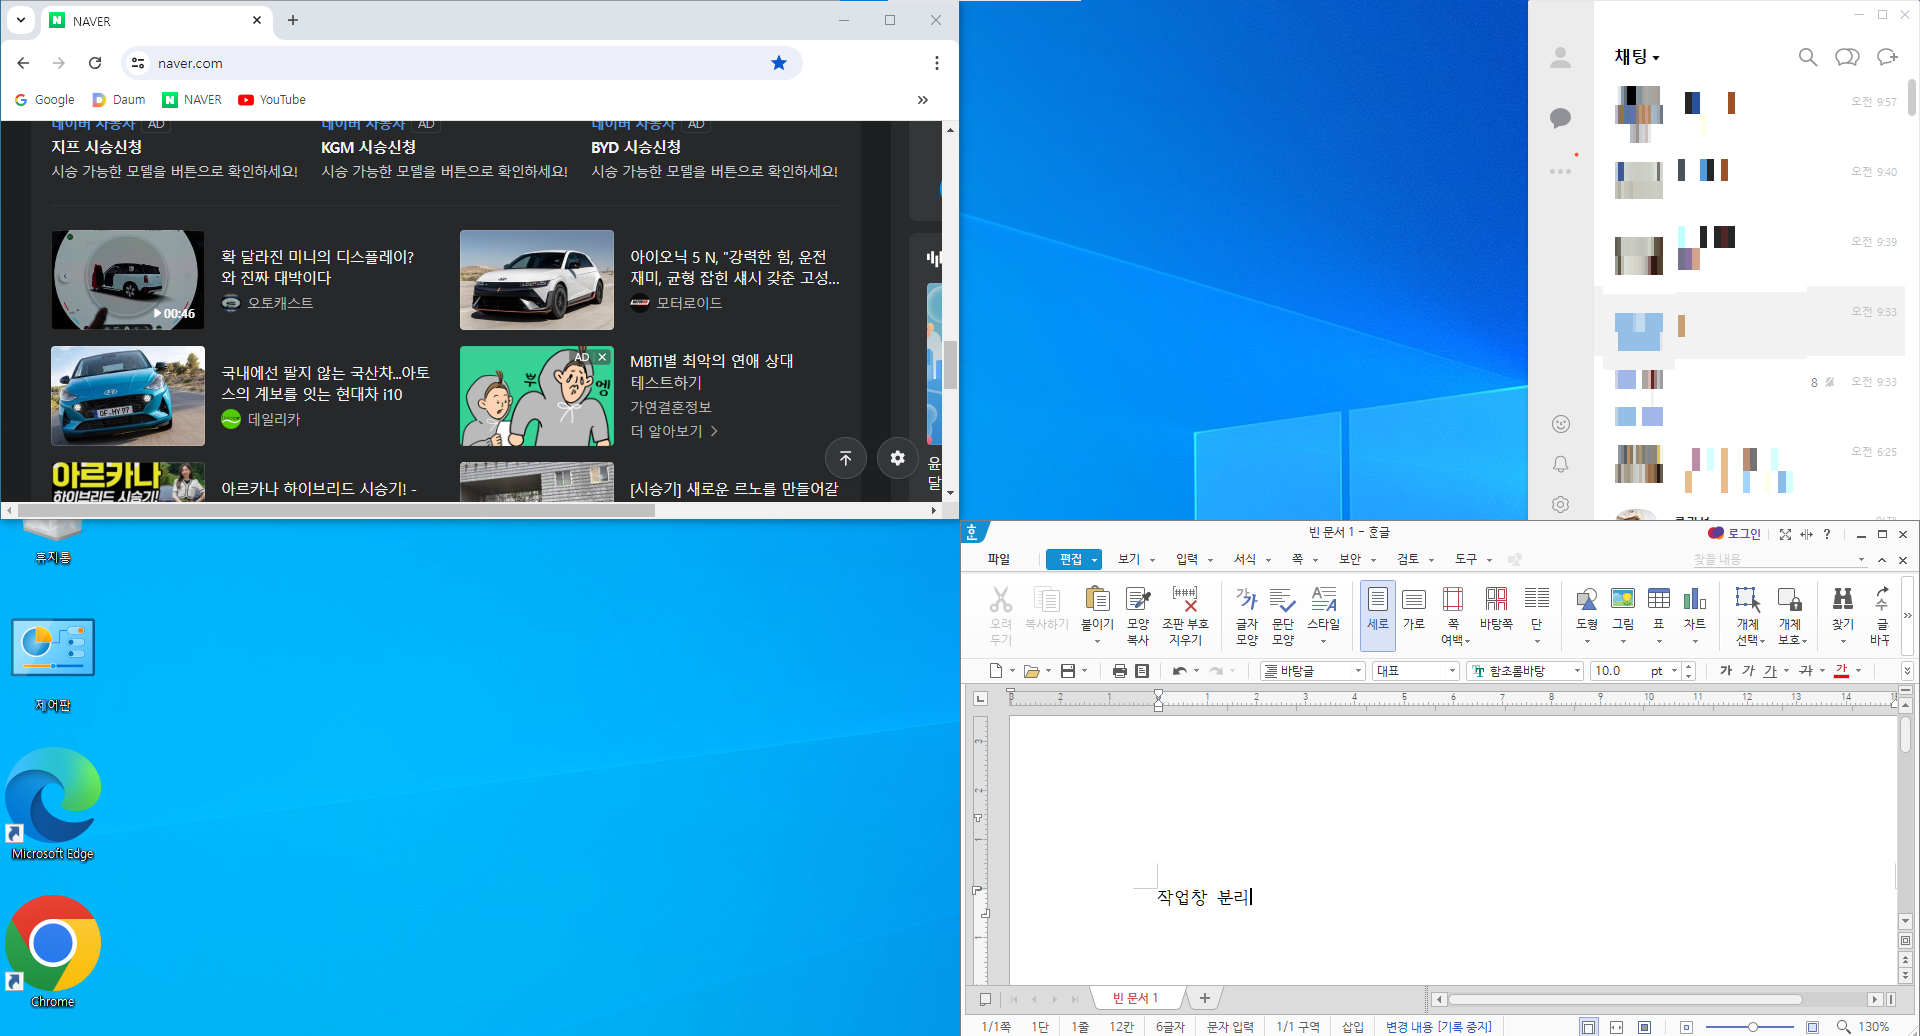1920x1036 pixels.
Task: Choose landscape orientation (가로) in Hangul
Action: point(1414,608)
